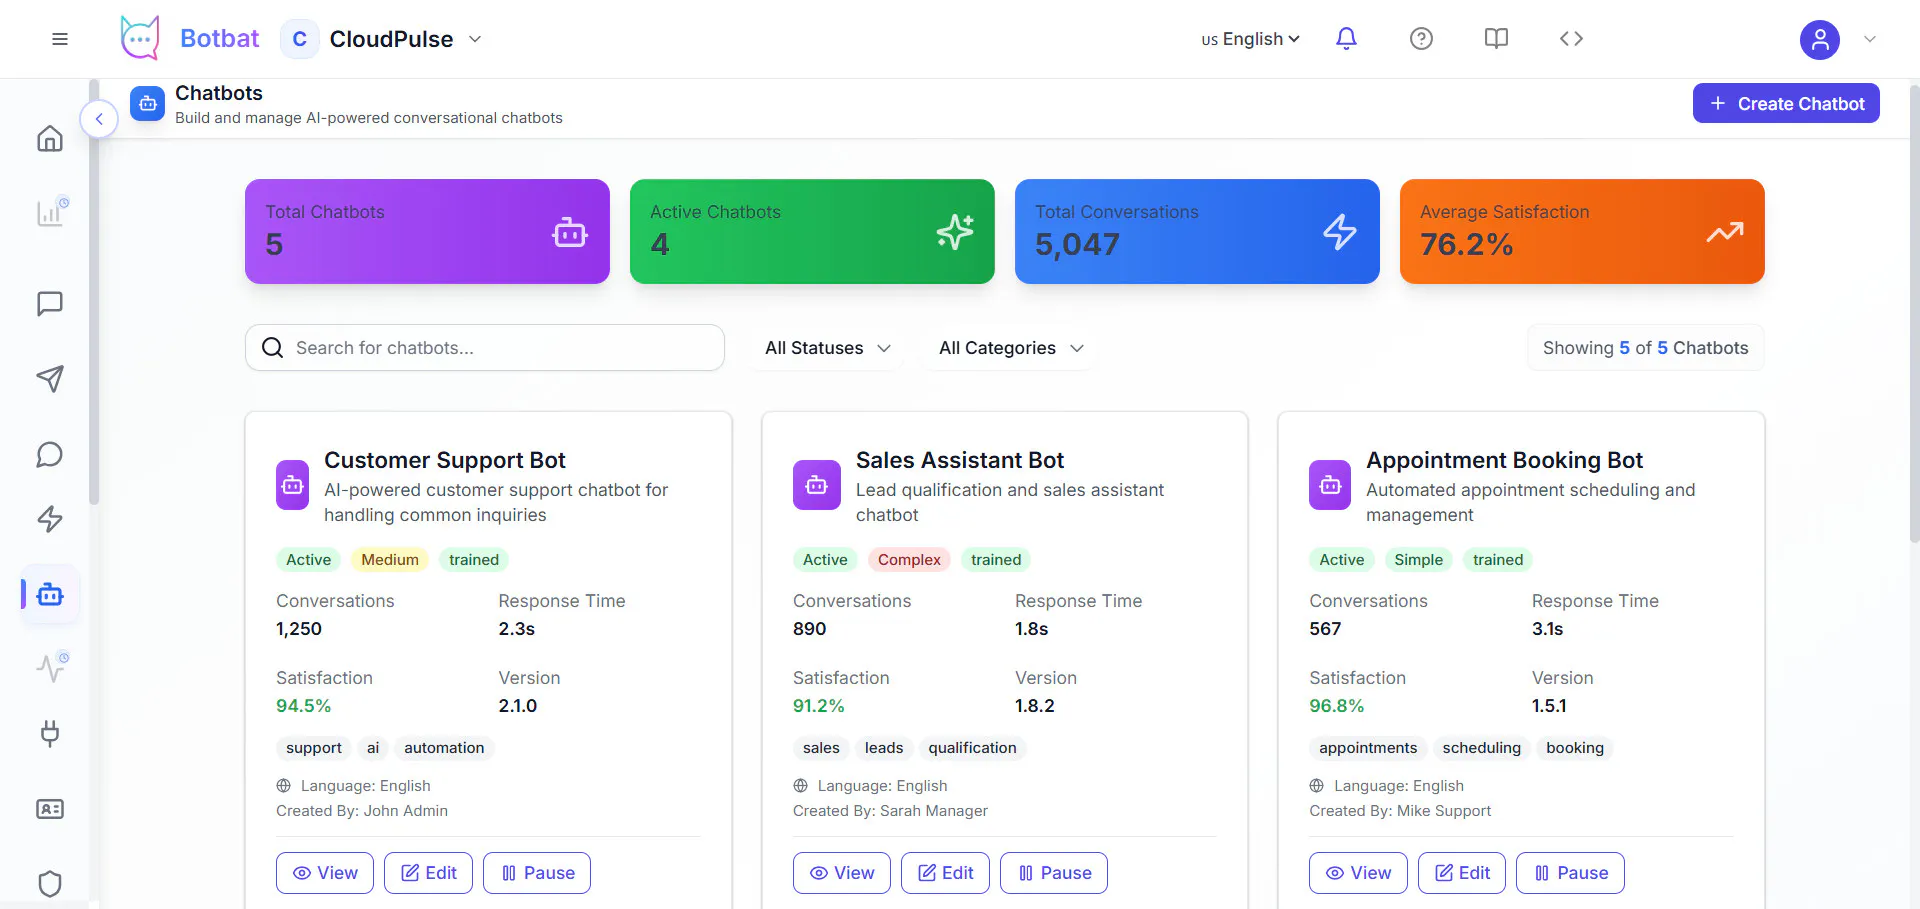View the Appointment Booking Bot
This screenshot has height=909, width=1920.
coord(1358,873)
